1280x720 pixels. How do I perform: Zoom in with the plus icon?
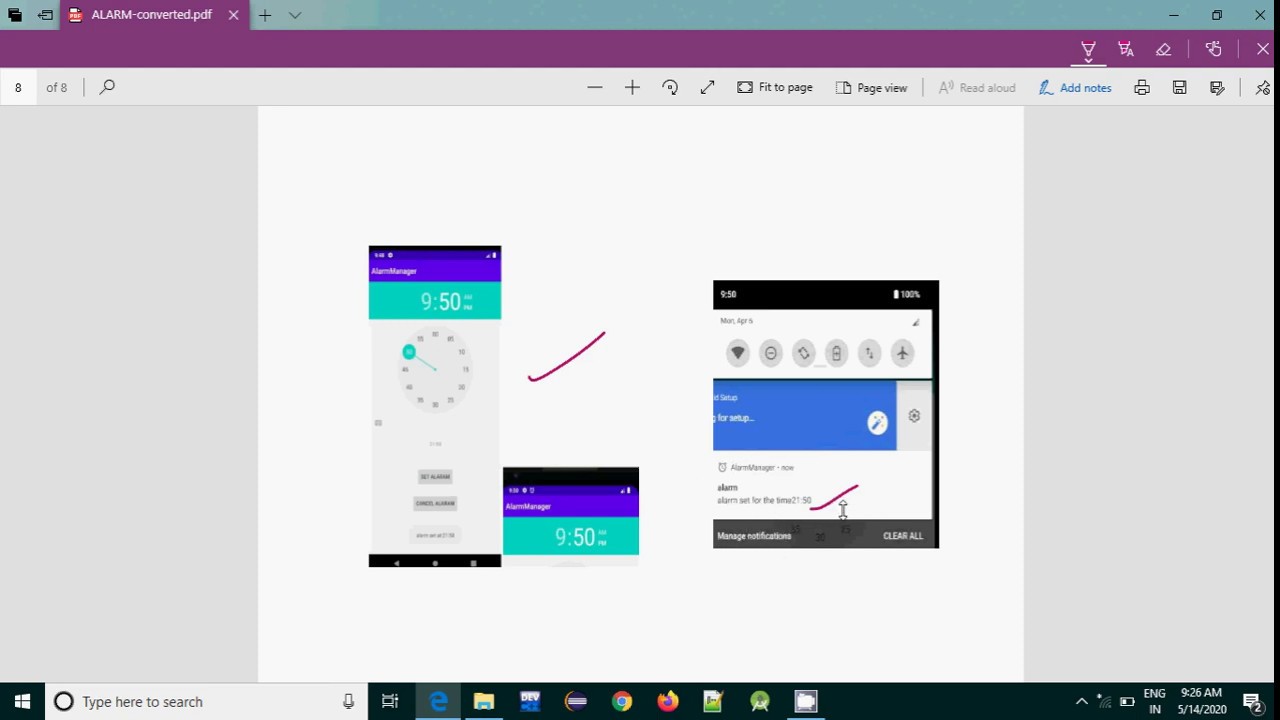click(632, 88)
